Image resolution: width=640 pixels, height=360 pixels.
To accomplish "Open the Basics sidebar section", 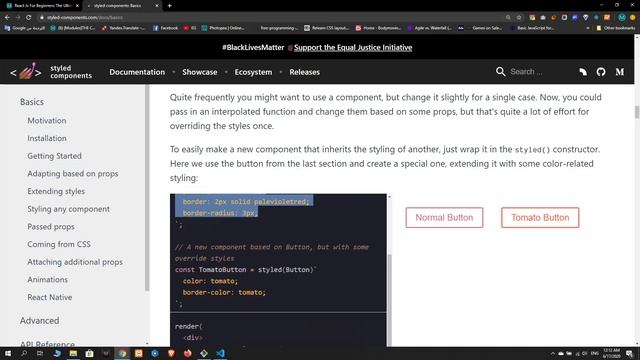I will (x=32, y=102).
